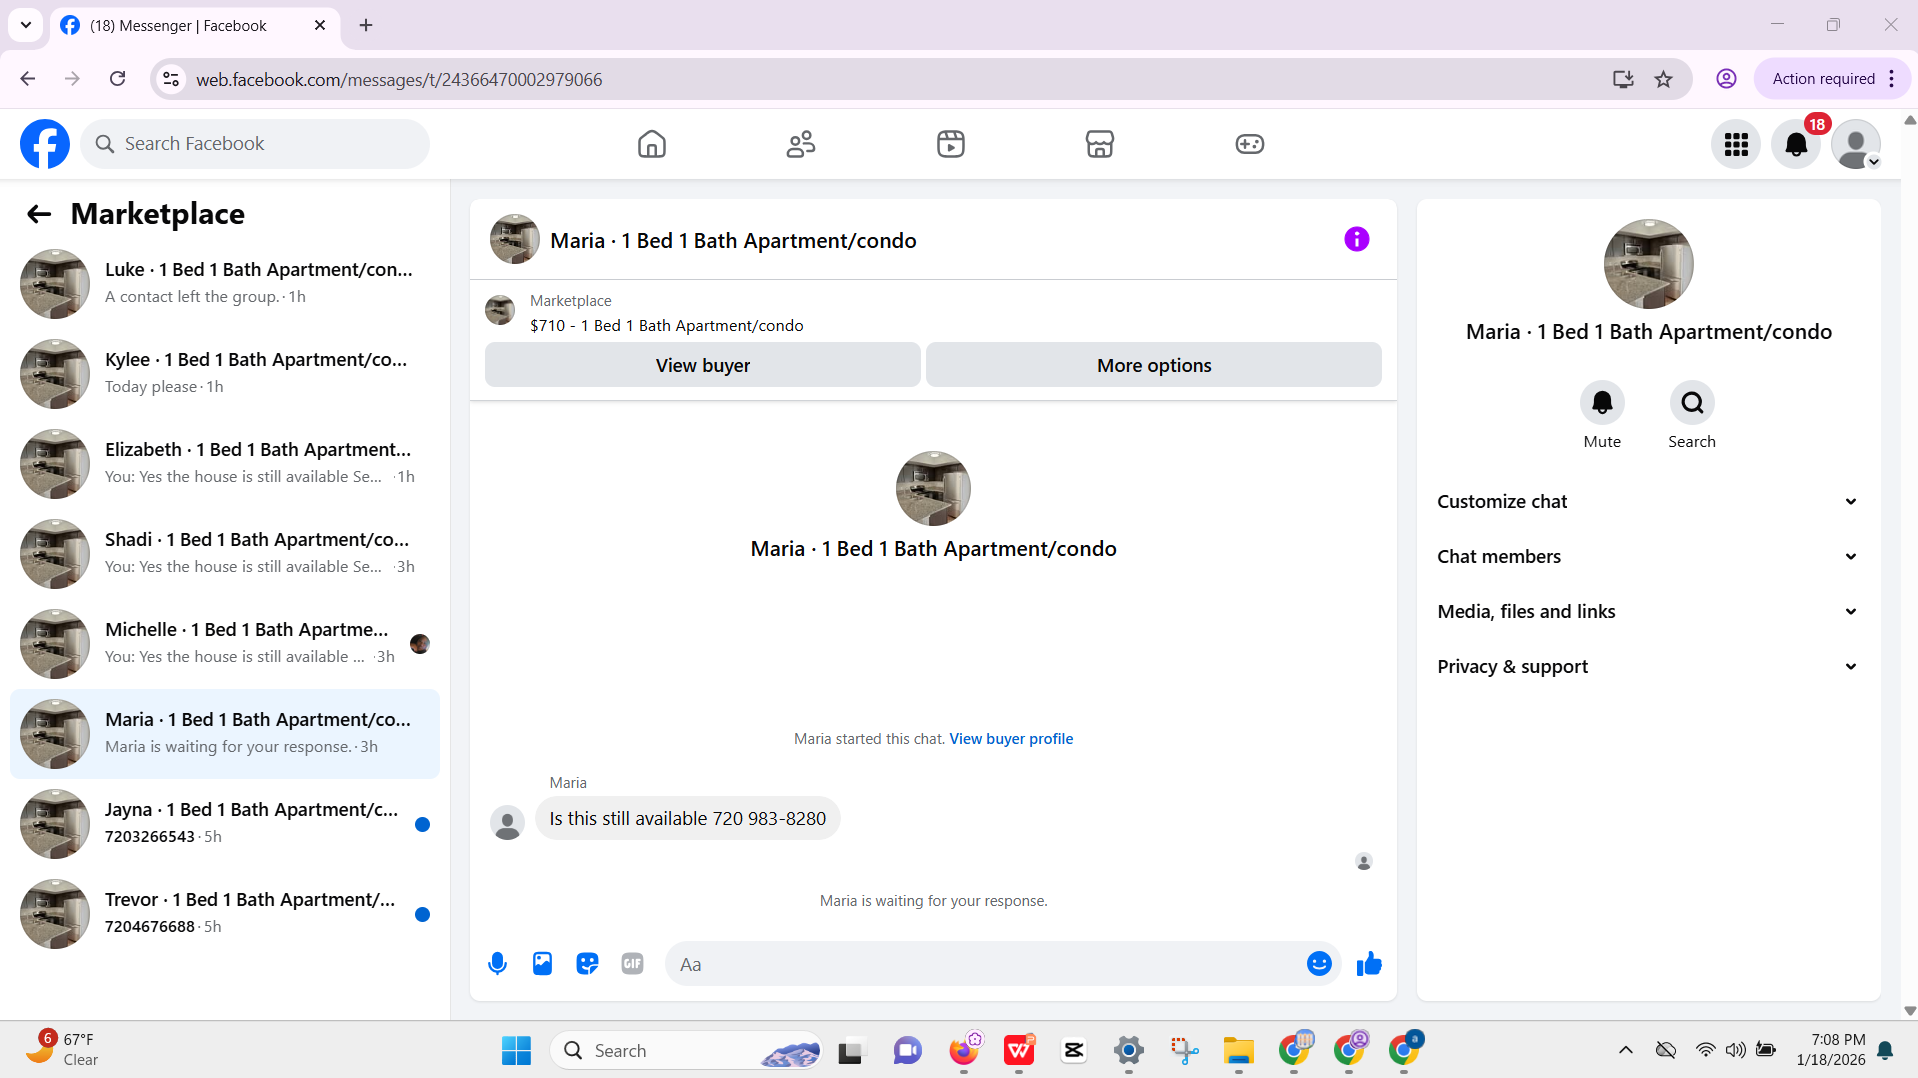Expand Chat members section
This screenshot has width=1918, height=1078.
pos(1648,557)
